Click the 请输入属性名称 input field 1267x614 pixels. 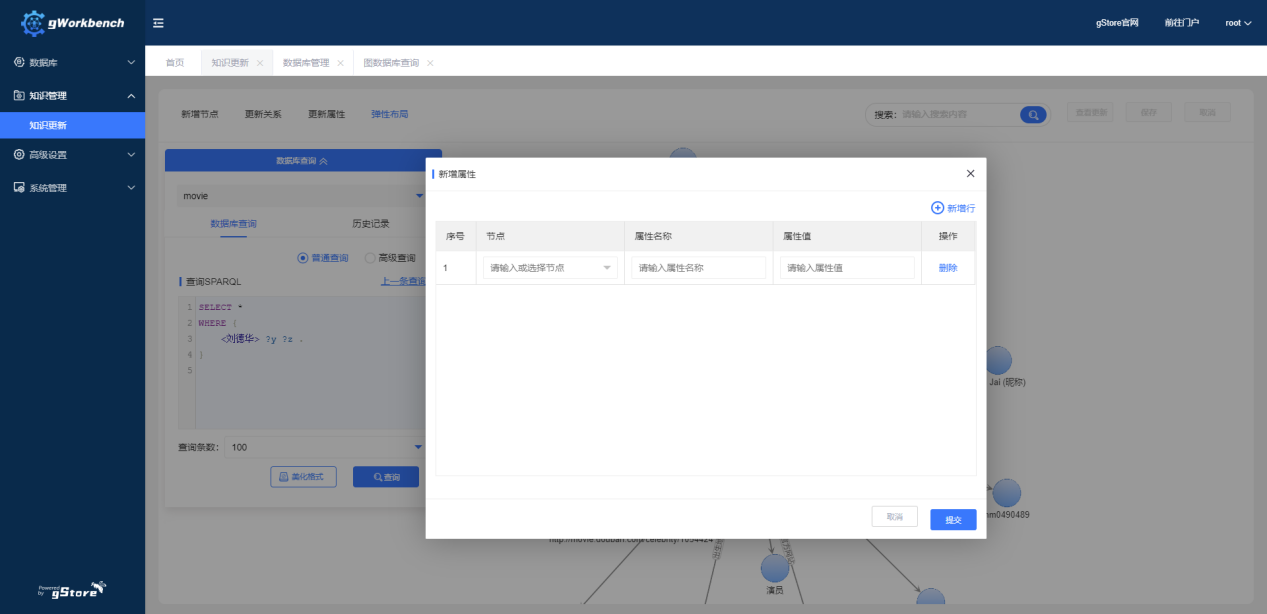click(x=698, y=268)
